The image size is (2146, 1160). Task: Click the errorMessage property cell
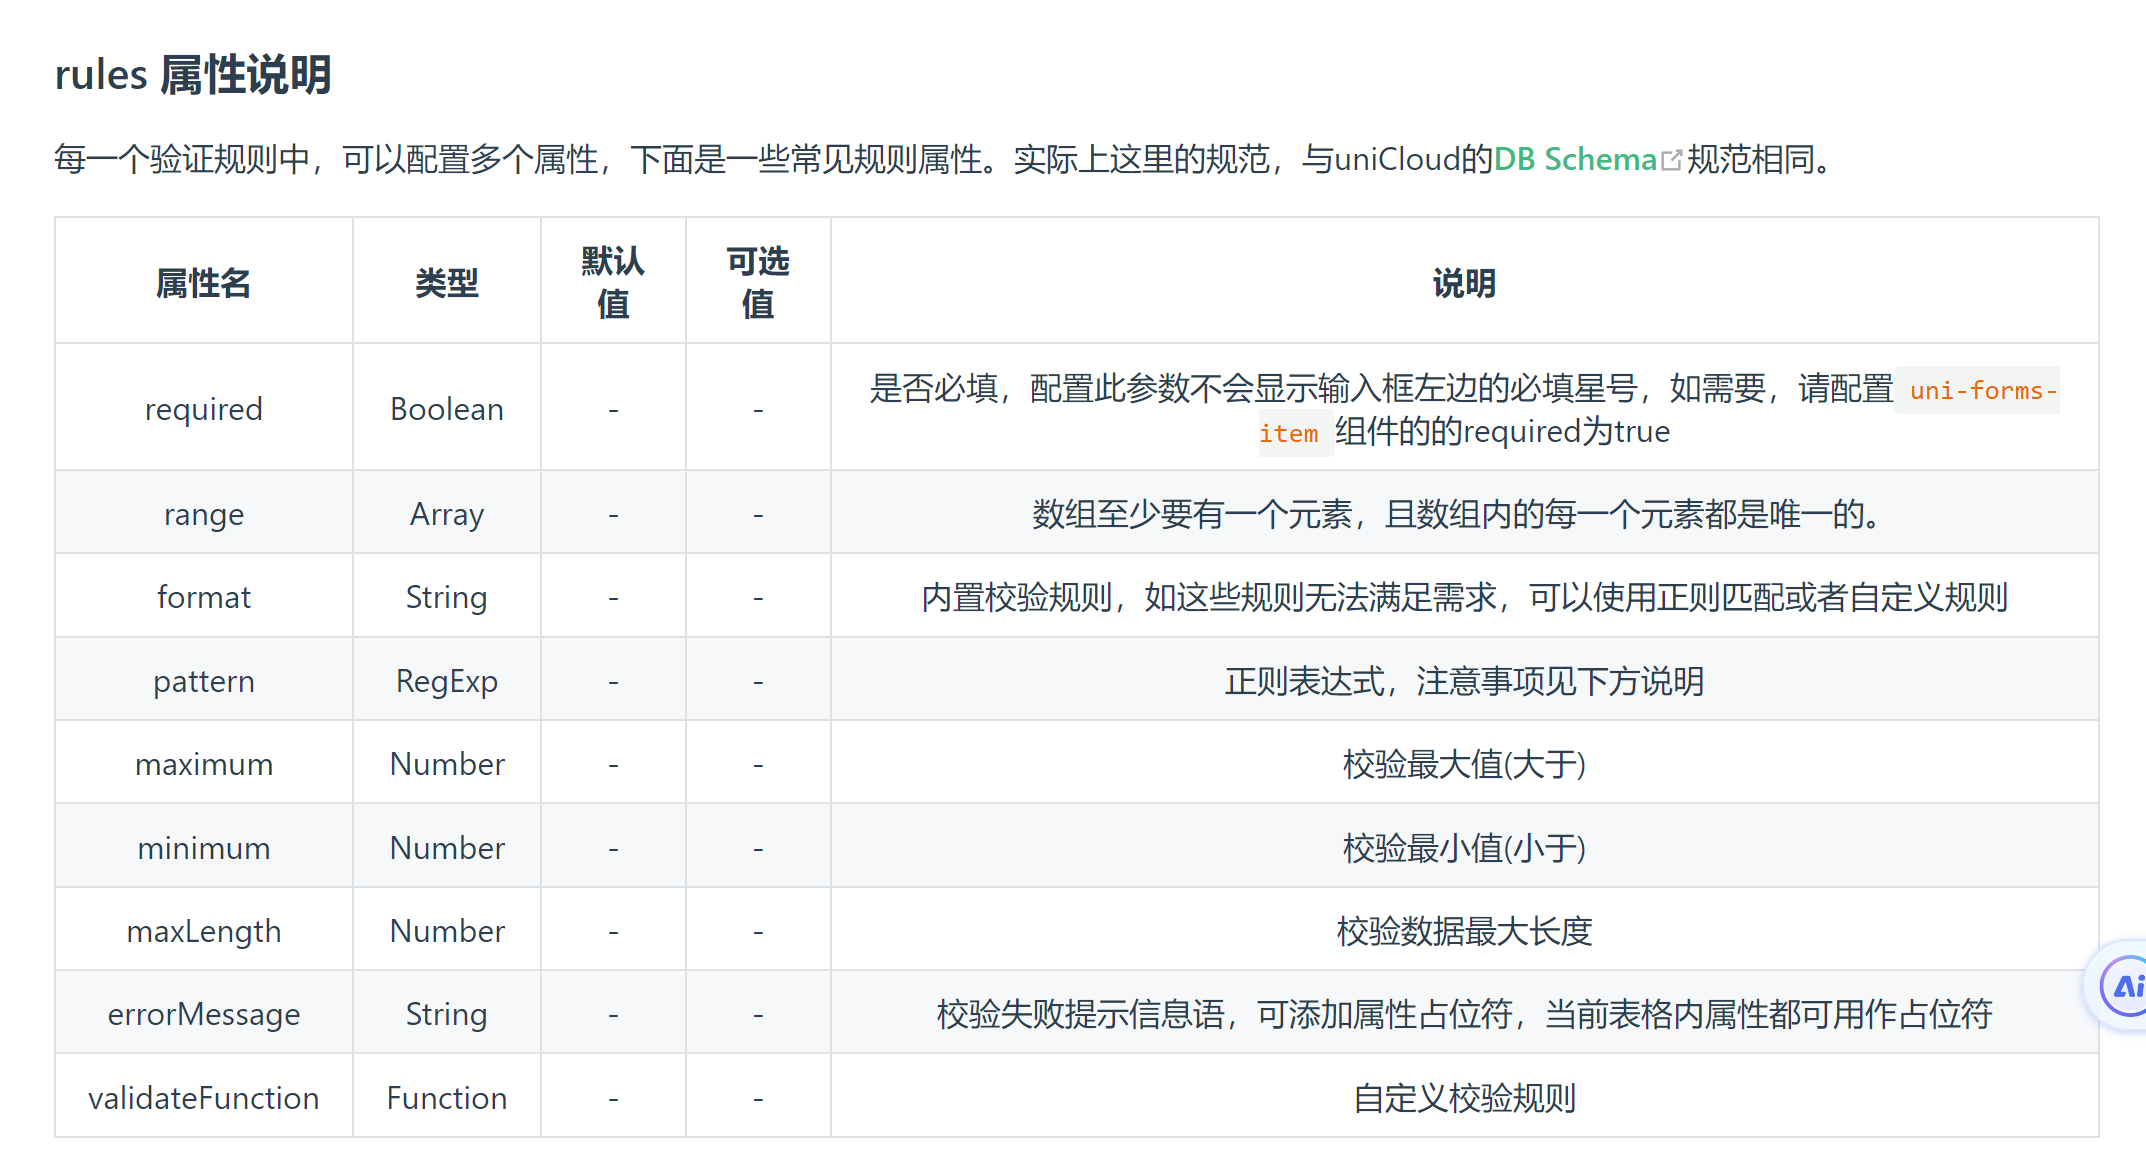[203, 1014]
